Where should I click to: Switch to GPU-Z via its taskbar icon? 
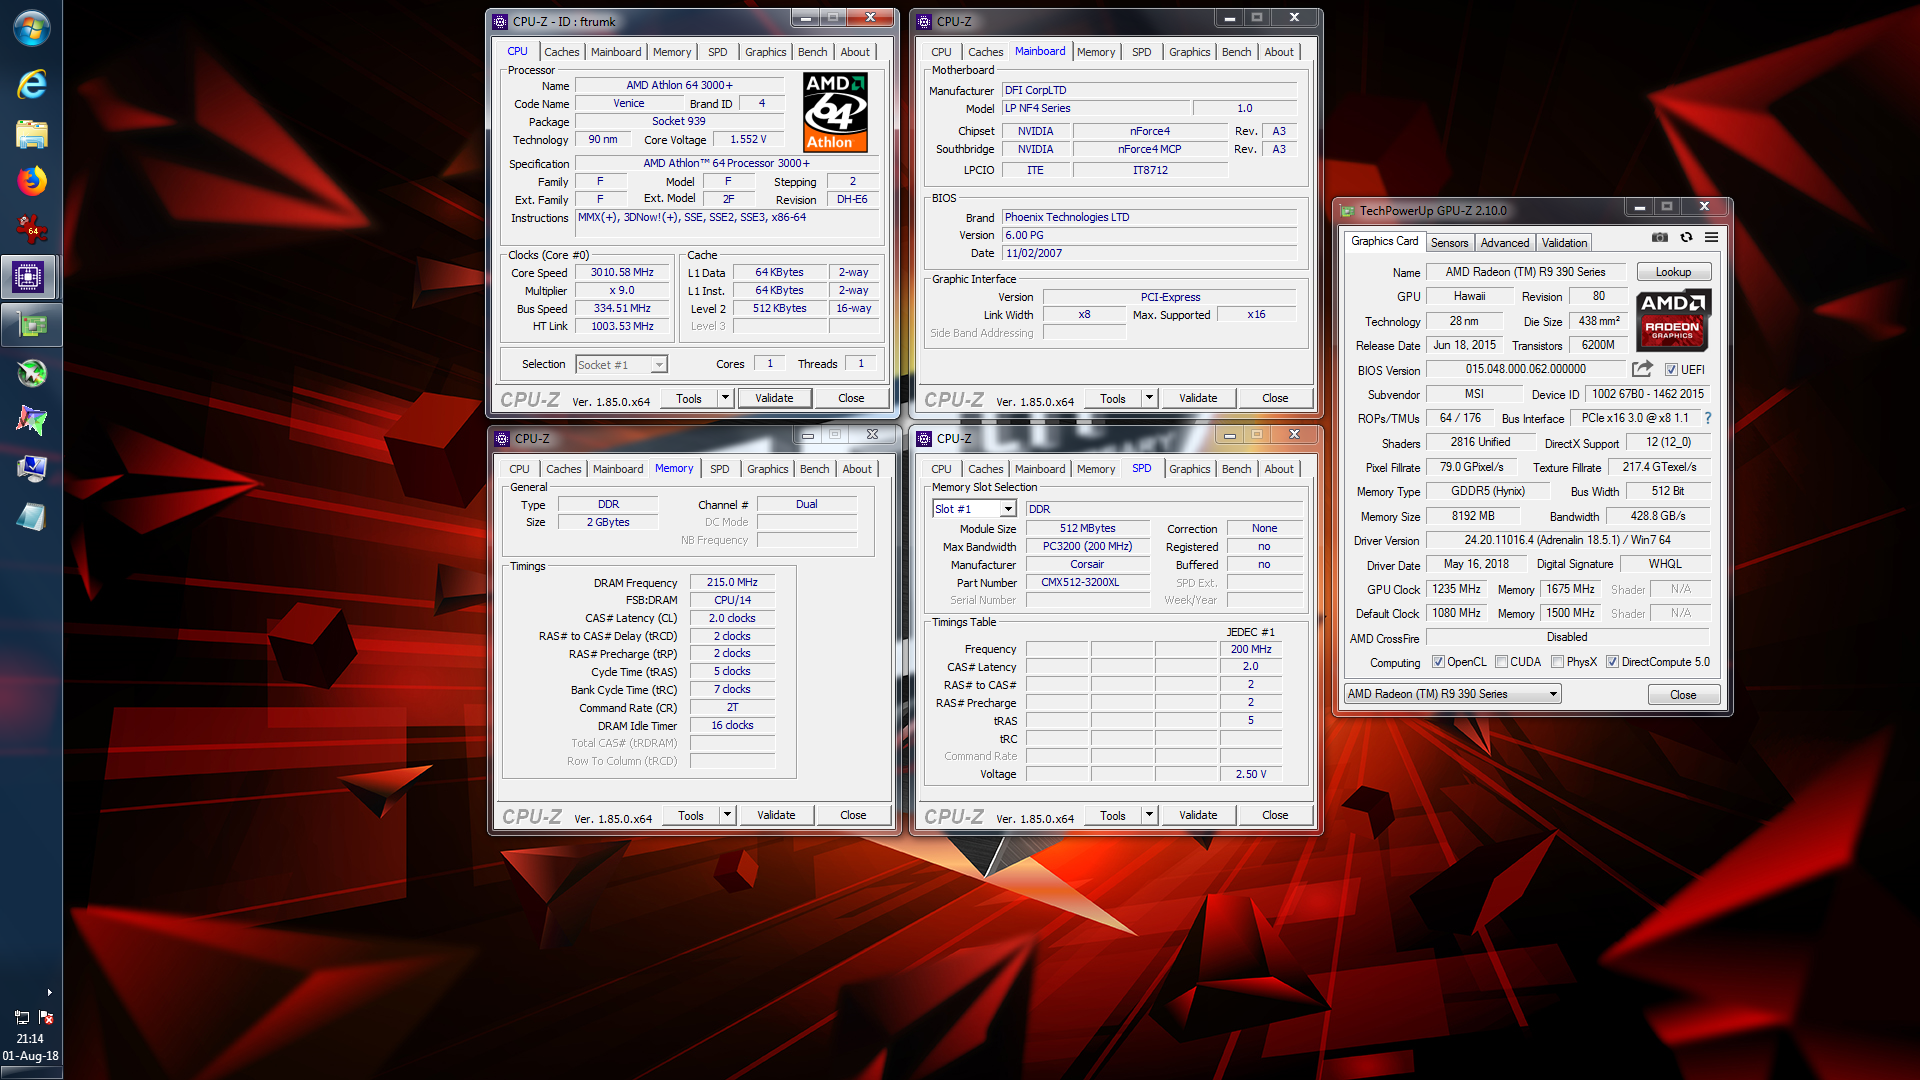pyautogui.click(x=31, y=325)
